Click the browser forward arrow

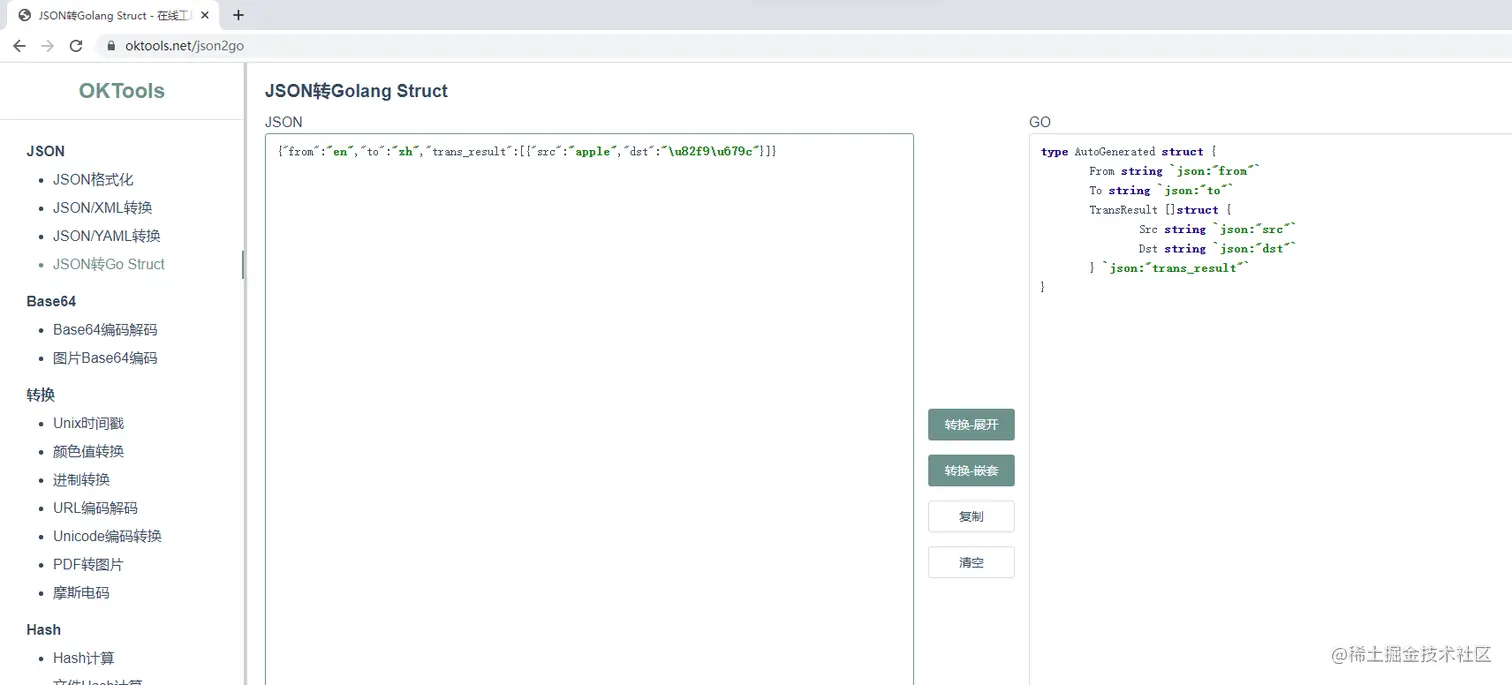point(47,46)
